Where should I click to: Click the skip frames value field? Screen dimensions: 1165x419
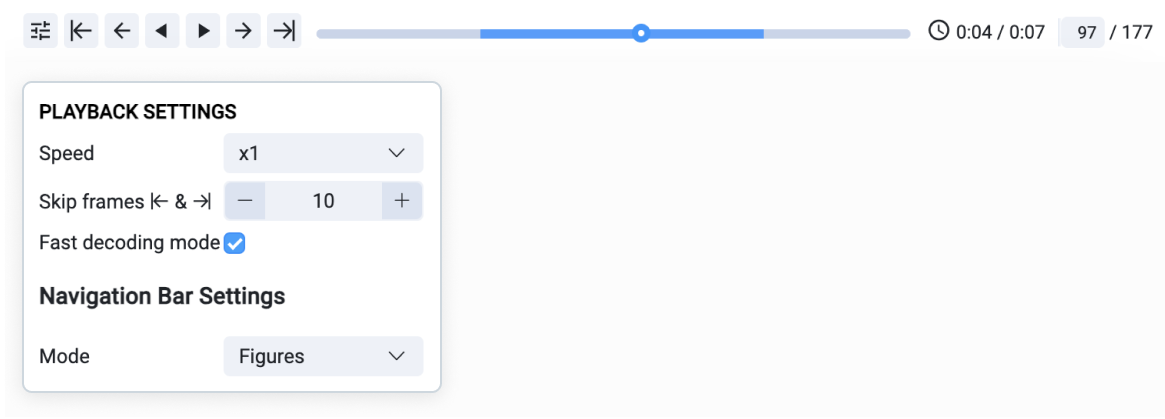click(x=323, y=201)
